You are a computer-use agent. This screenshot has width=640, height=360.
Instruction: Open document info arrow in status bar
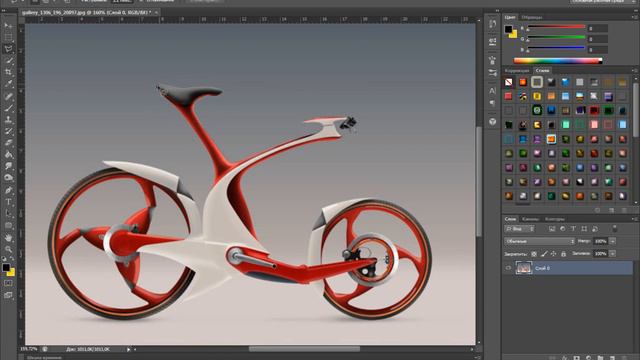(128, 349)
